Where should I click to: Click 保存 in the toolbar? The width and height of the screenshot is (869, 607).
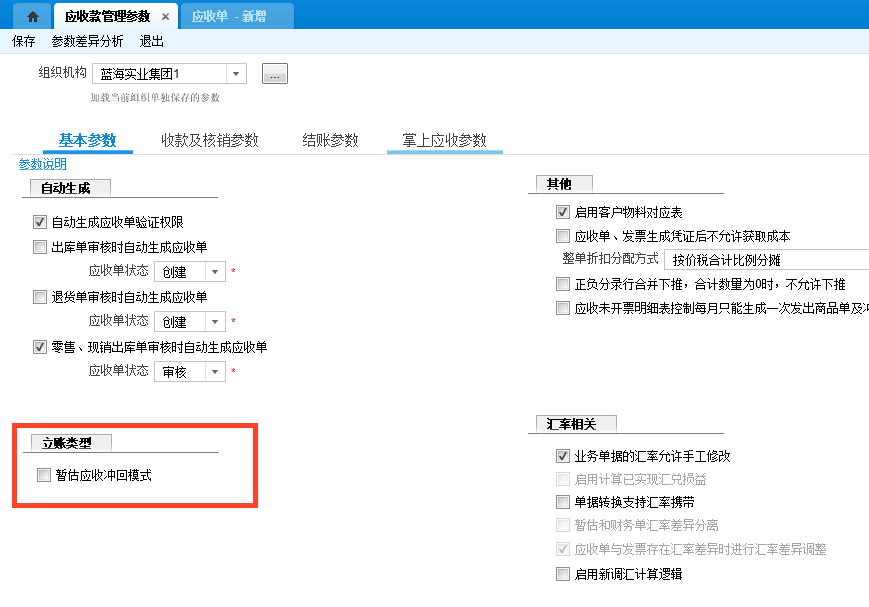click(x=23, y=41)
